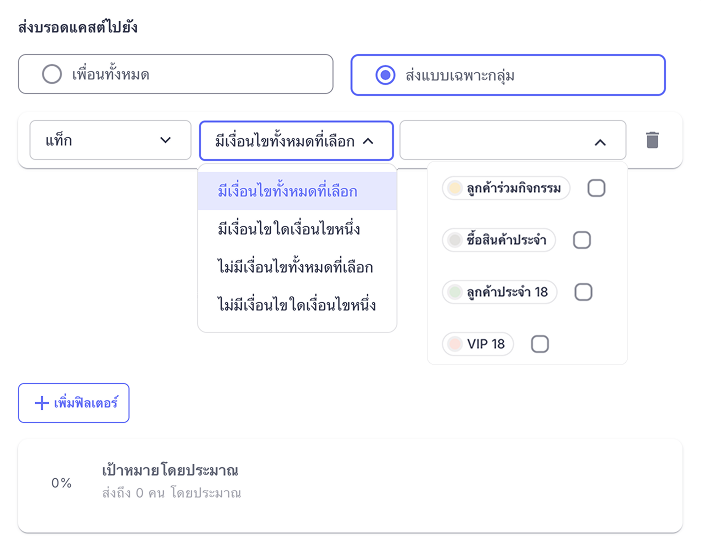Check the ลูกค้าประจำ 18 tag checkbox

pyautogui.click(x=584, y=292)
